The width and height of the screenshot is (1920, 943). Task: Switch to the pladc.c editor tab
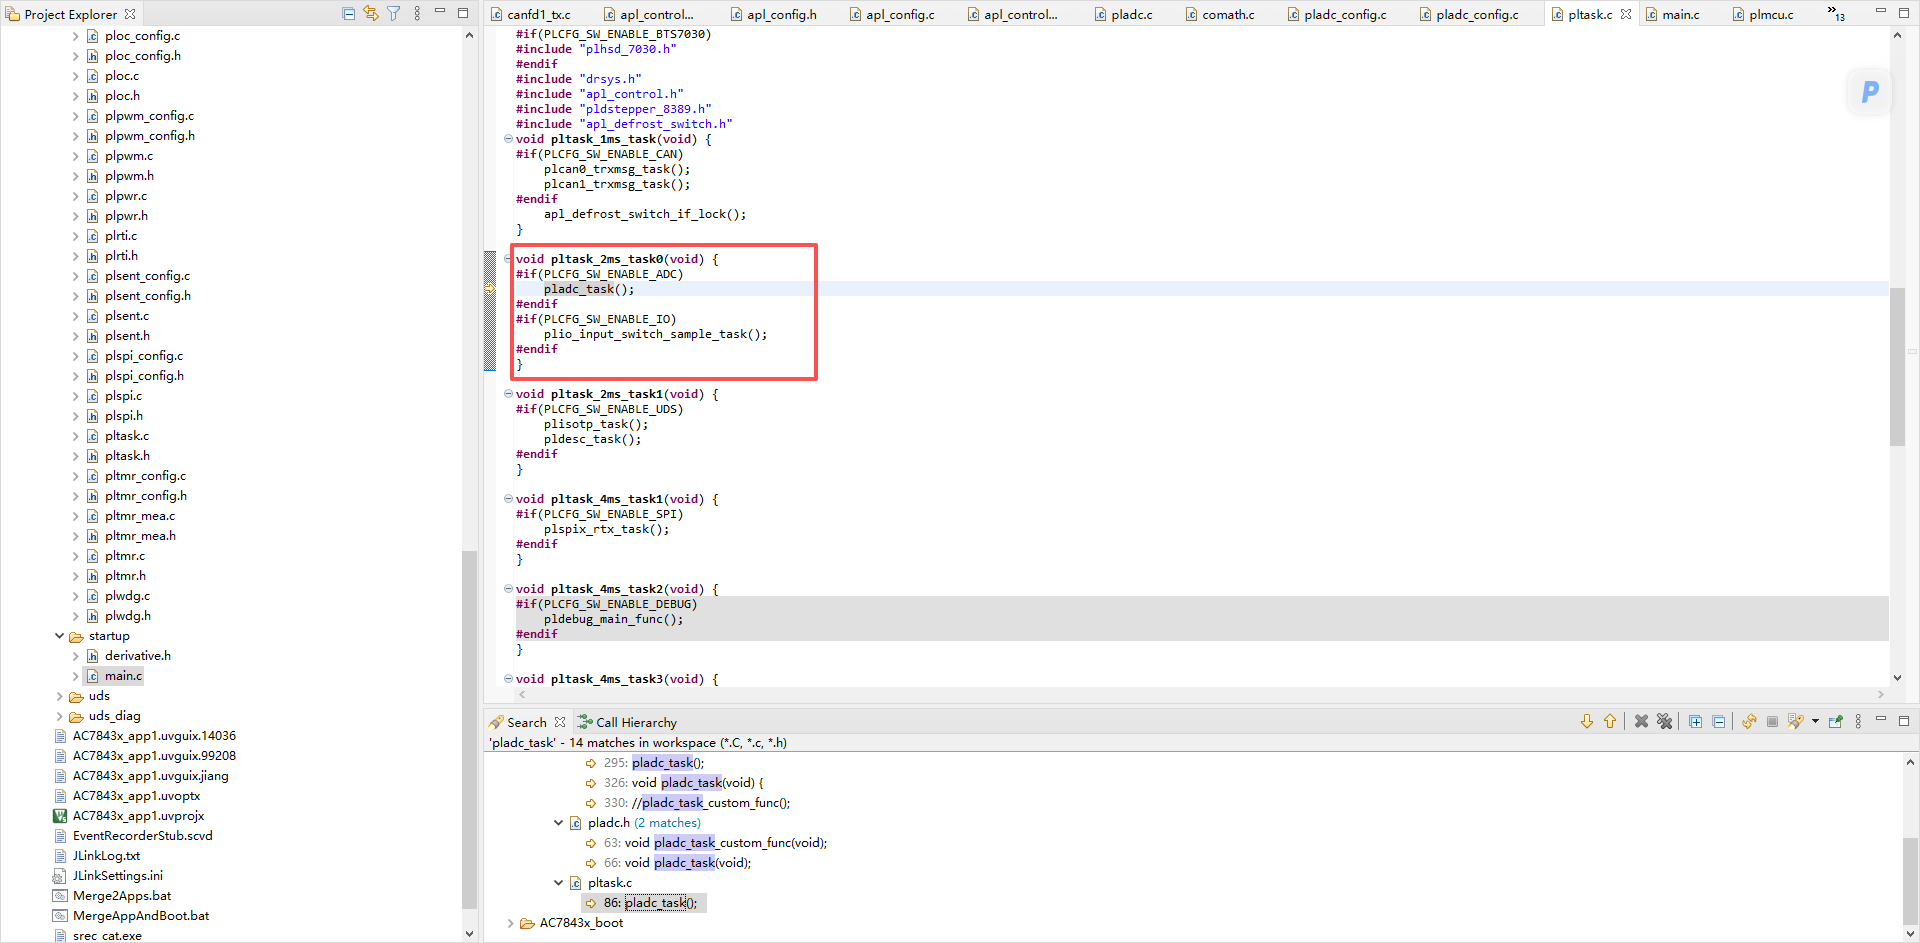point(1130,14)
